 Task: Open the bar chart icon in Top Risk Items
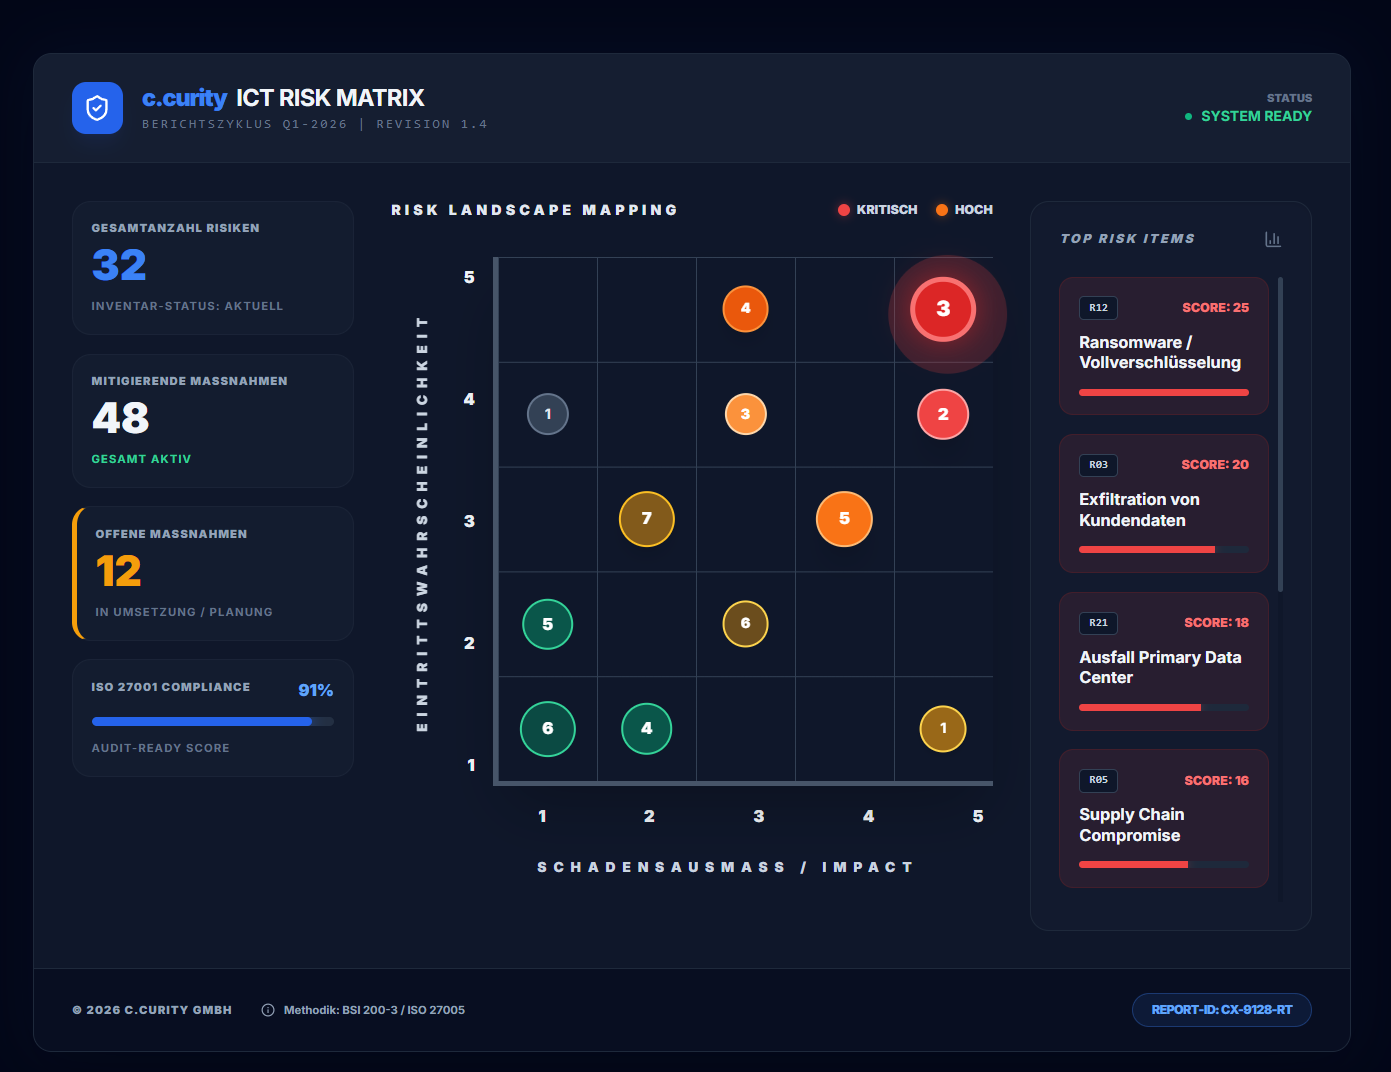(1272, 239)
